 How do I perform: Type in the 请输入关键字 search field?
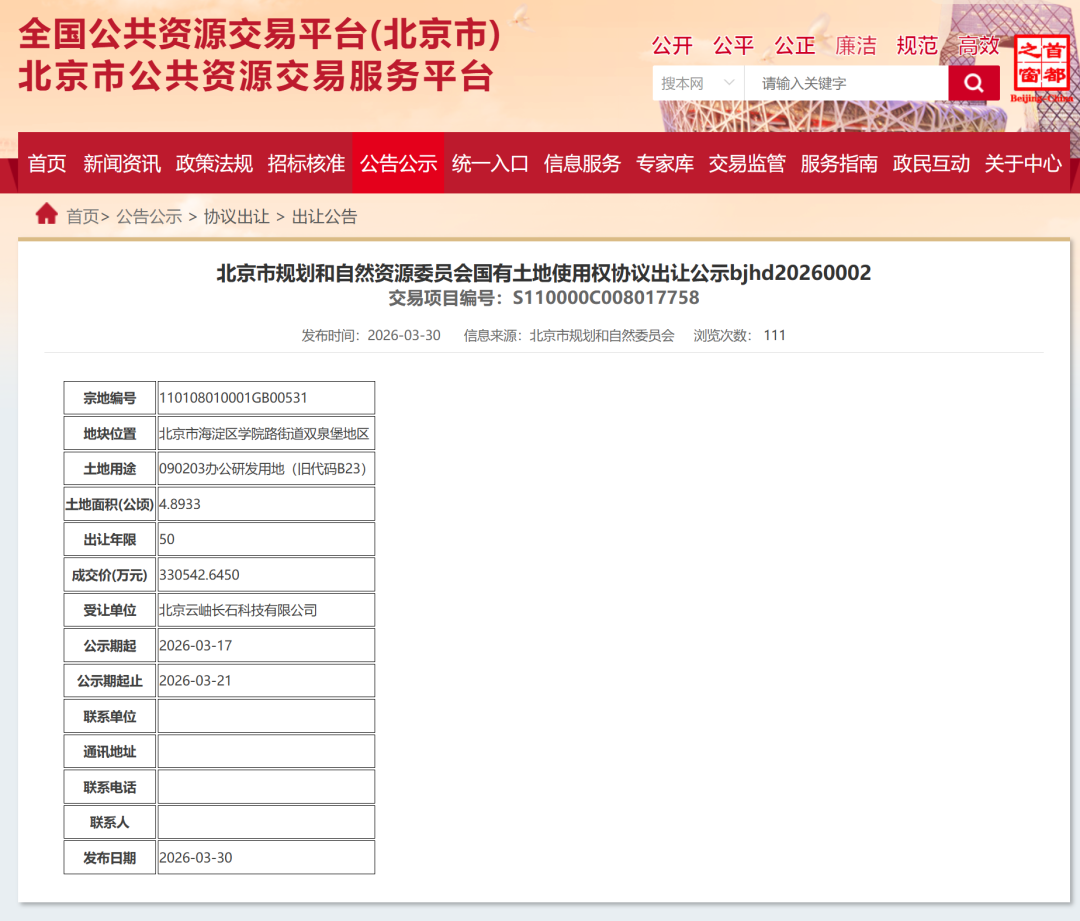pos(845,84)
